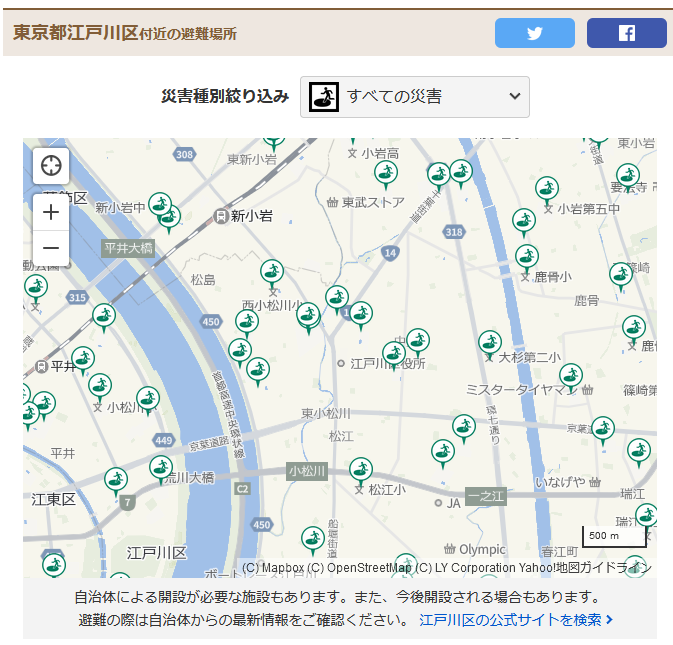The image size is (673, 645).
Task: Click the shelter marker beside 小岩高
Action: [386, 173]
